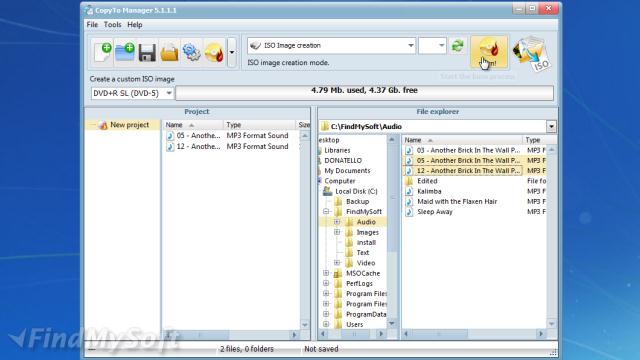640x360 pixels.
Task: Expand the Video folder node
Action: pos(337,263)
